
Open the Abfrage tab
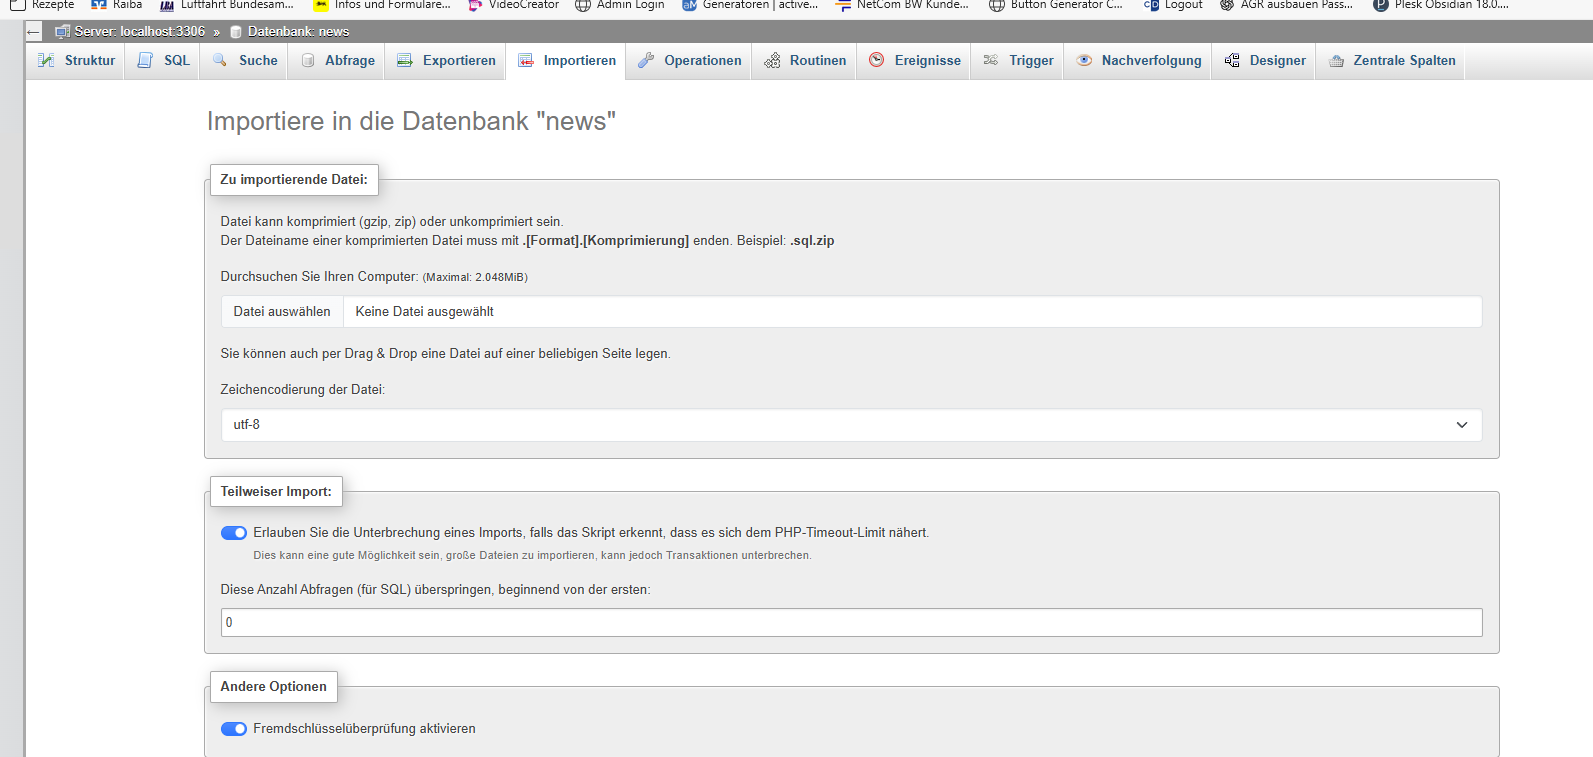point(338,61)
